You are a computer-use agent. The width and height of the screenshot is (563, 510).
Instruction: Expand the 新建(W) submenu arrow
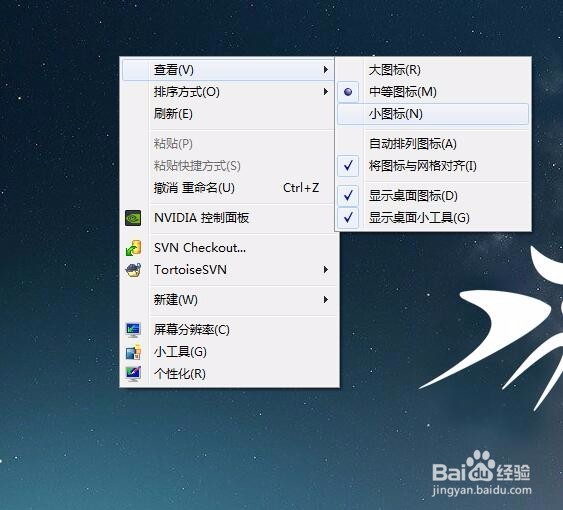coord(326,300)
